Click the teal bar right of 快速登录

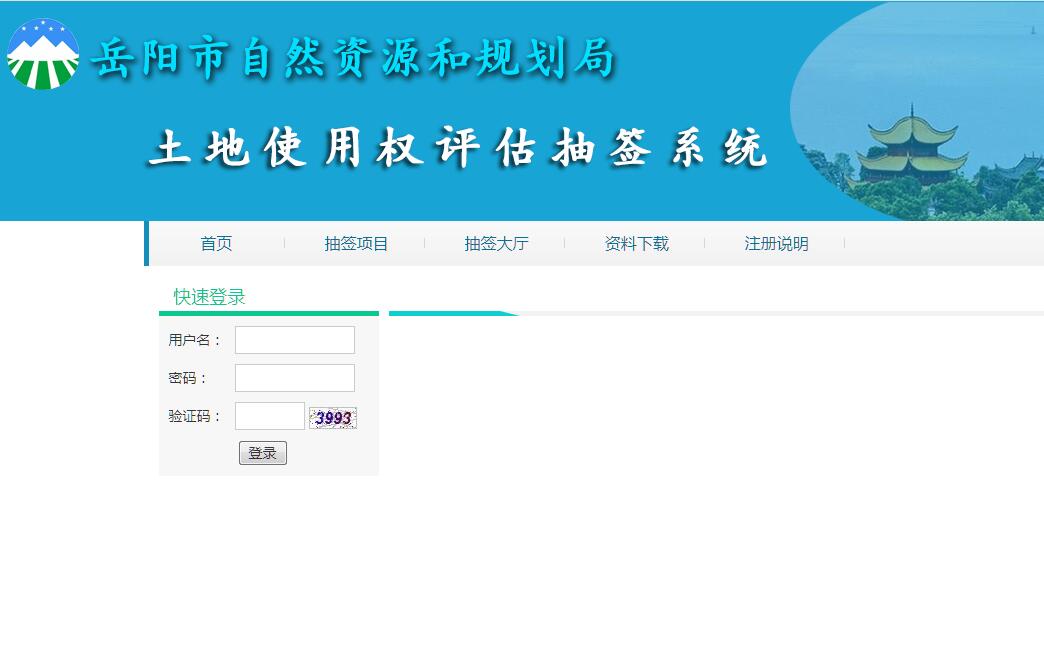click(450, 313)
